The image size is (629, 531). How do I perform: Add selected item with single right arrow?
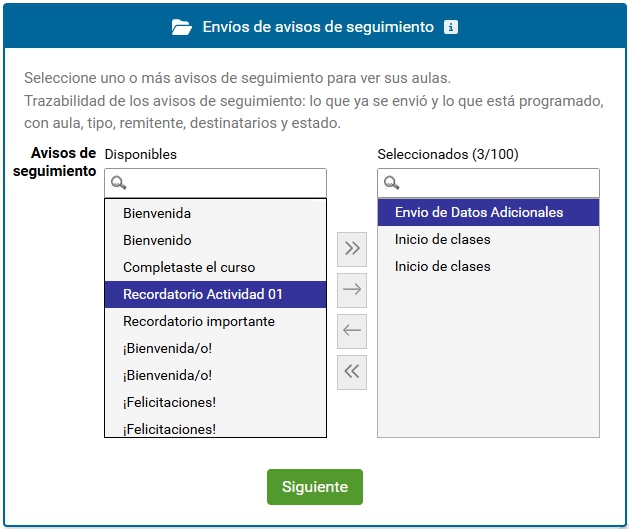(352, 290)
